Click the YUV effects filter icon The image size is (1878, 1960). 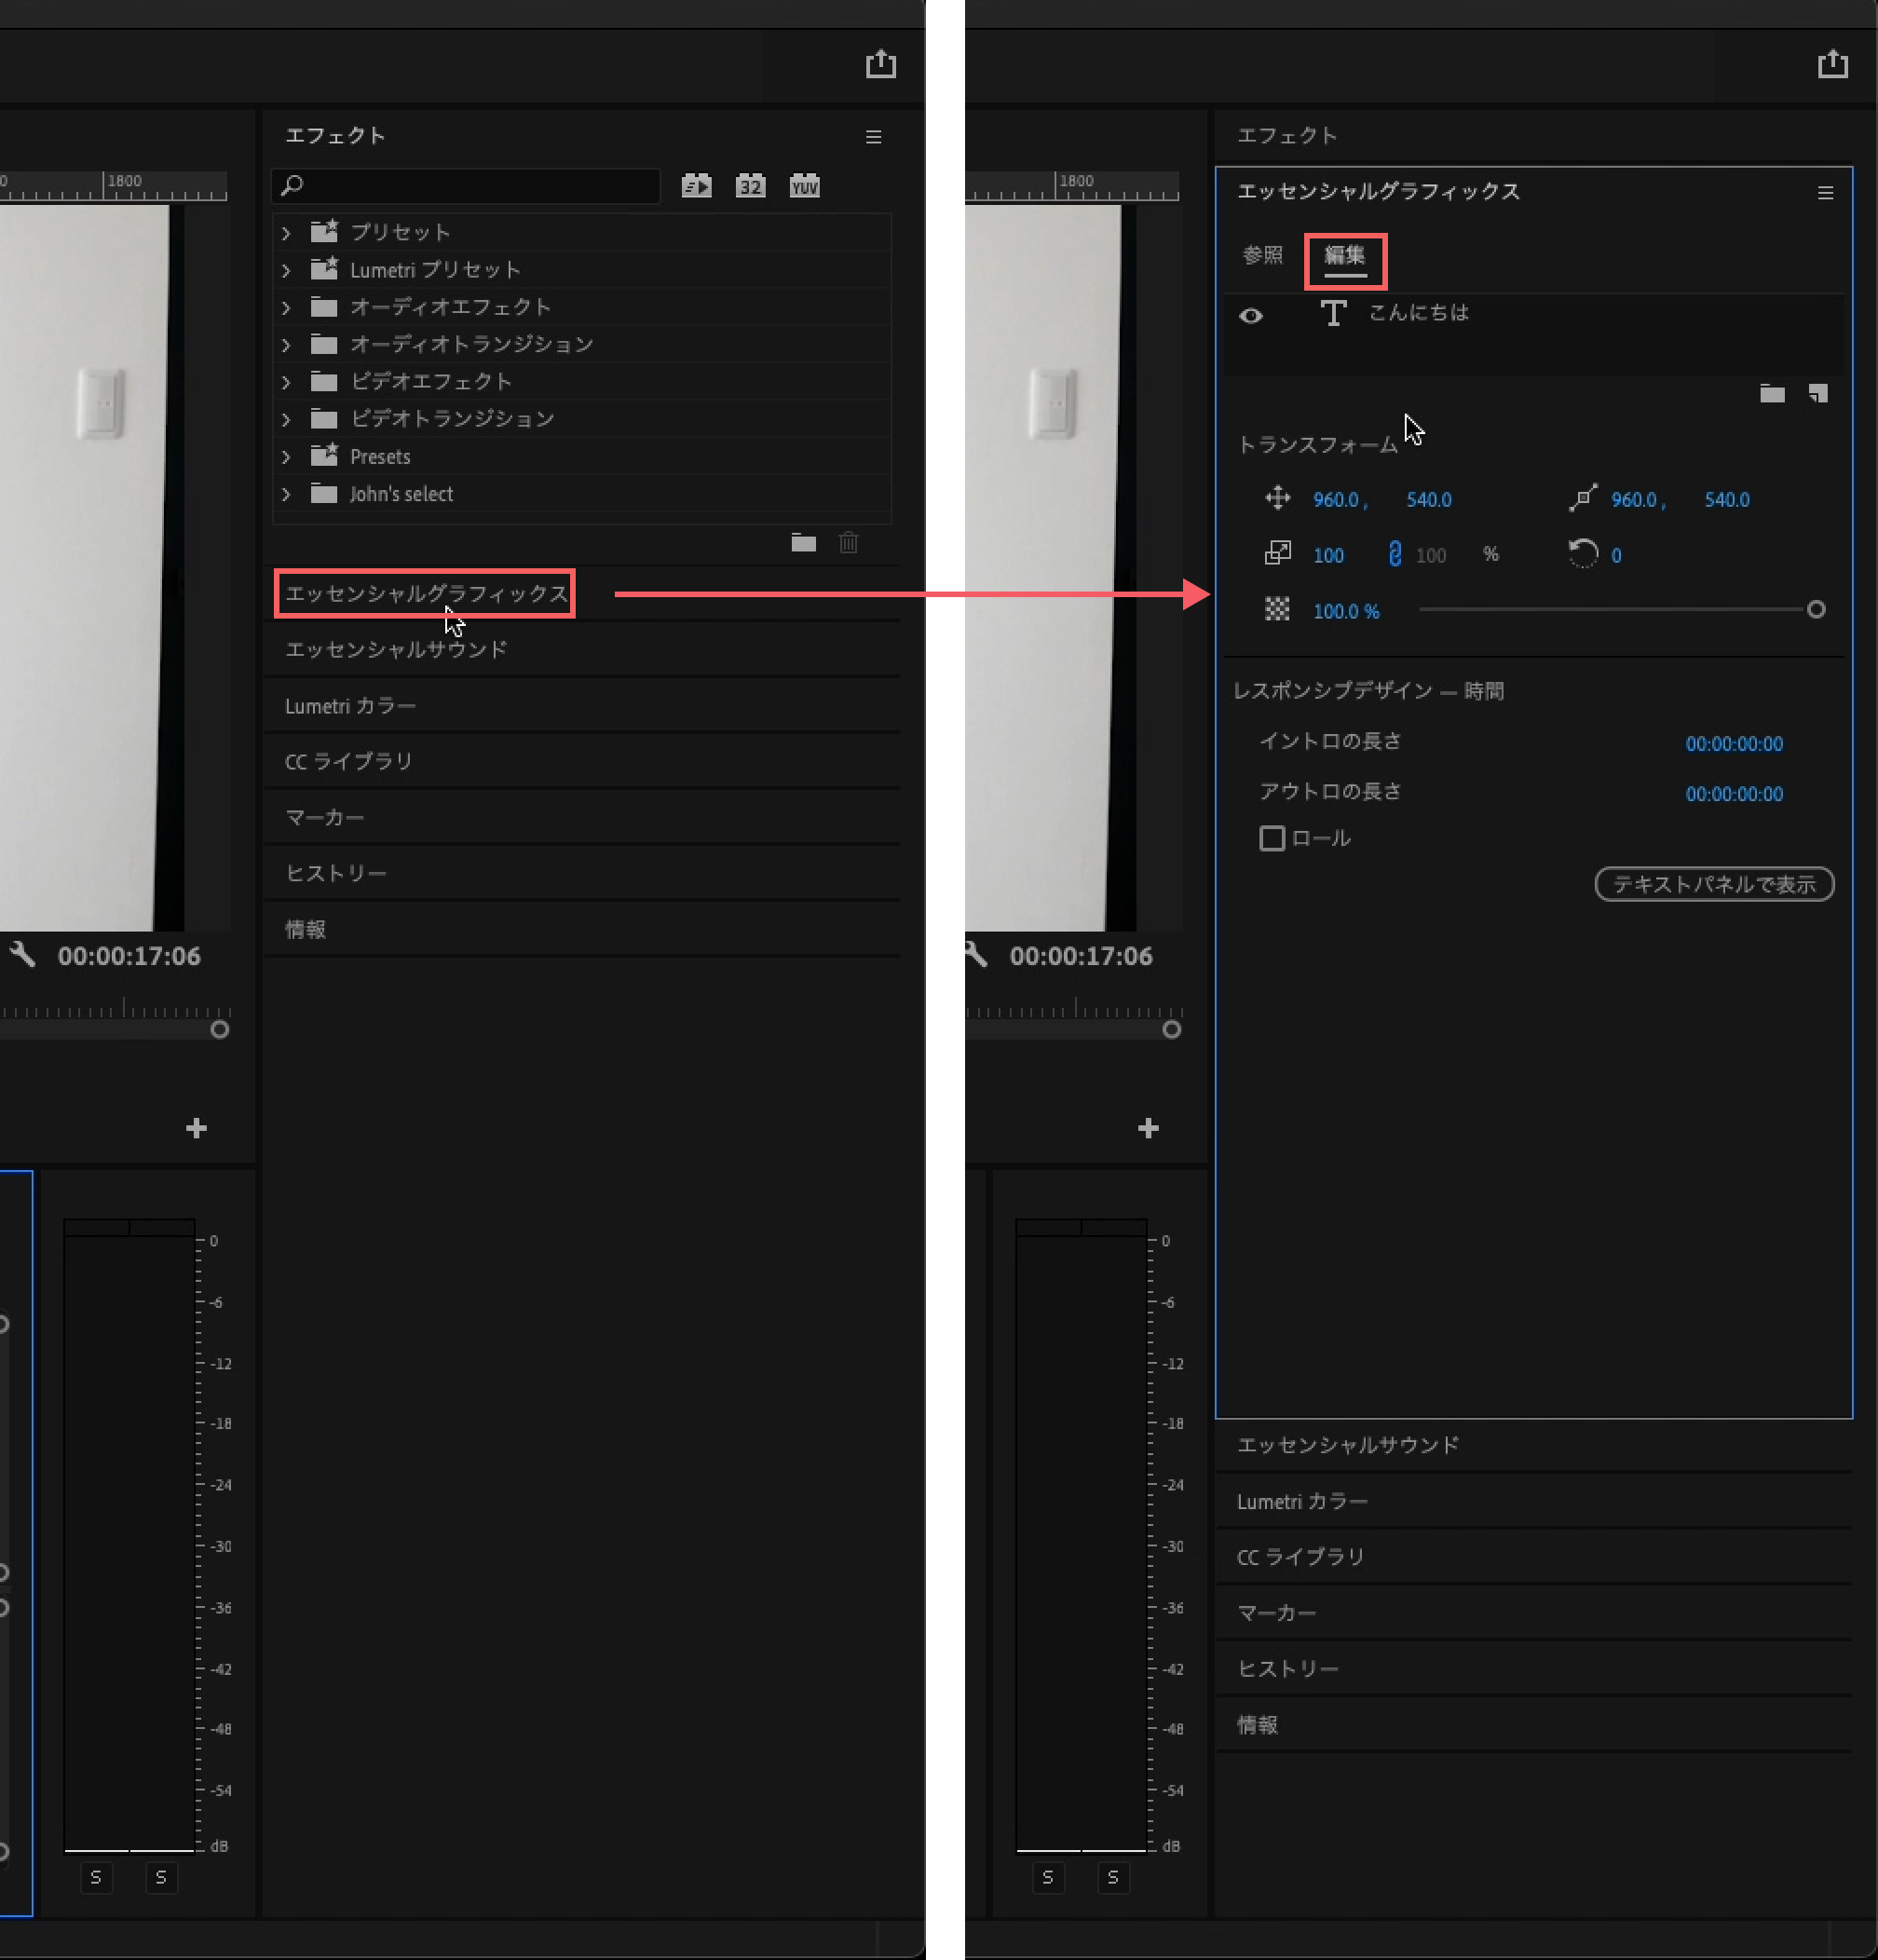click(804, 186)
